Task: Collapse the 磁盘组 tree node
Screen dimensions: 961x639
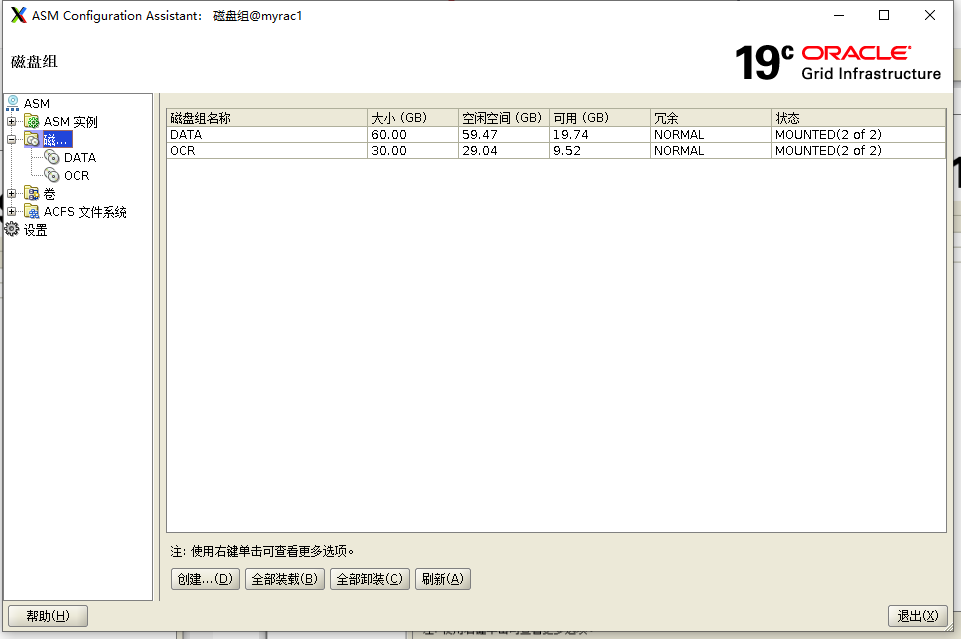Action: pyautogui.click(x=12, y=140)
